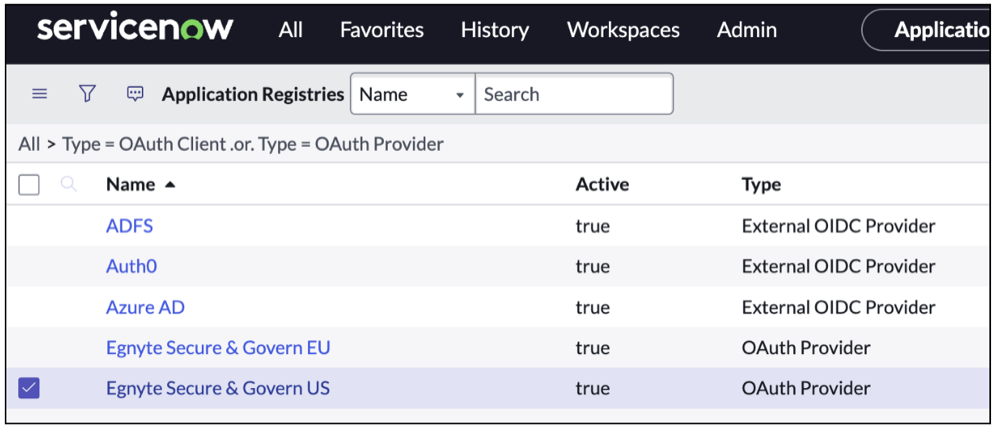Click the Active value true for Azure AD

[593, 307]
